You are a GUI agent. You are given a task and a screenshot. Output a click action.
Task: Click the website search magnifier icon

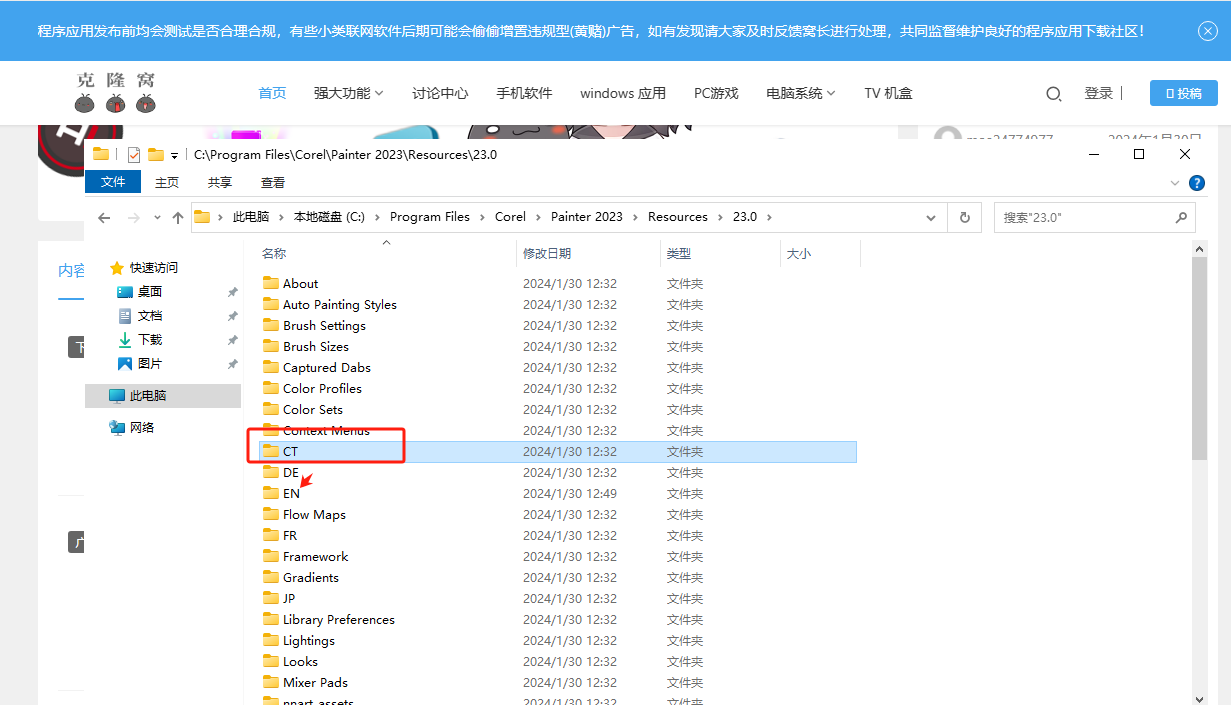click(x=1053, y=94)
